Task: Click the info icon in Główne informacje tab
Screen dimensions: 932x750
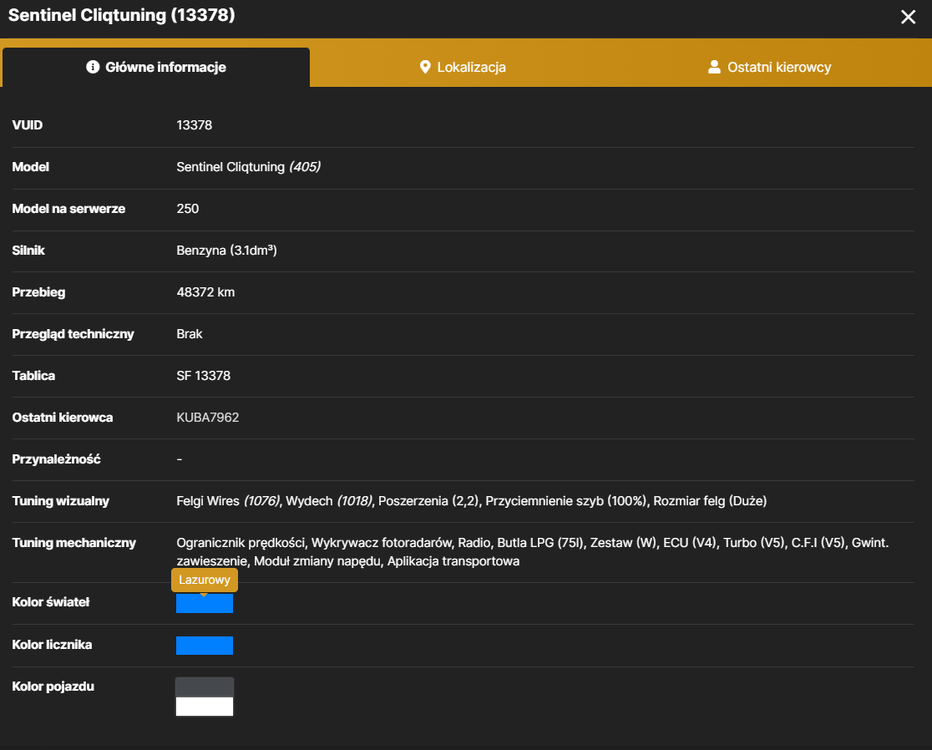Action: point(93,67)
